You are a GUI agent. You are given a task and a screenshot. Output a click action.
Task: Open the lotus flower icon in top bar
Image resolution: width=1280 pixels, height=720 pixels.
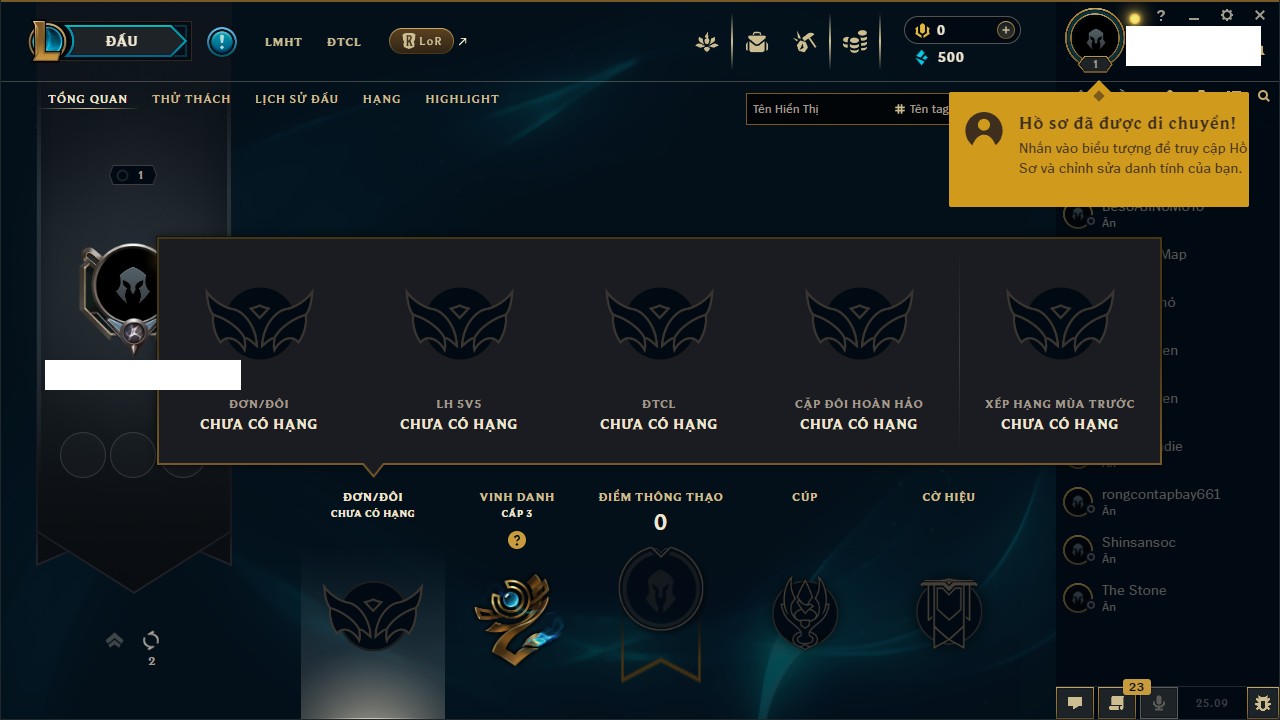point(707,42)
